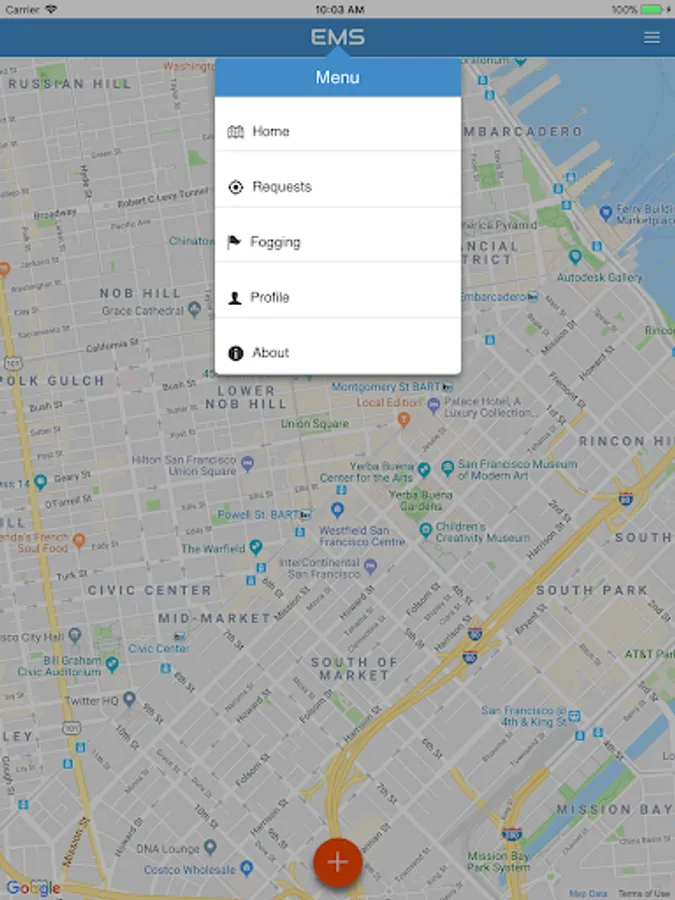This screenshot has width=675, height=900.
Task: Click the Google logo on map
Action: [33, 888]
